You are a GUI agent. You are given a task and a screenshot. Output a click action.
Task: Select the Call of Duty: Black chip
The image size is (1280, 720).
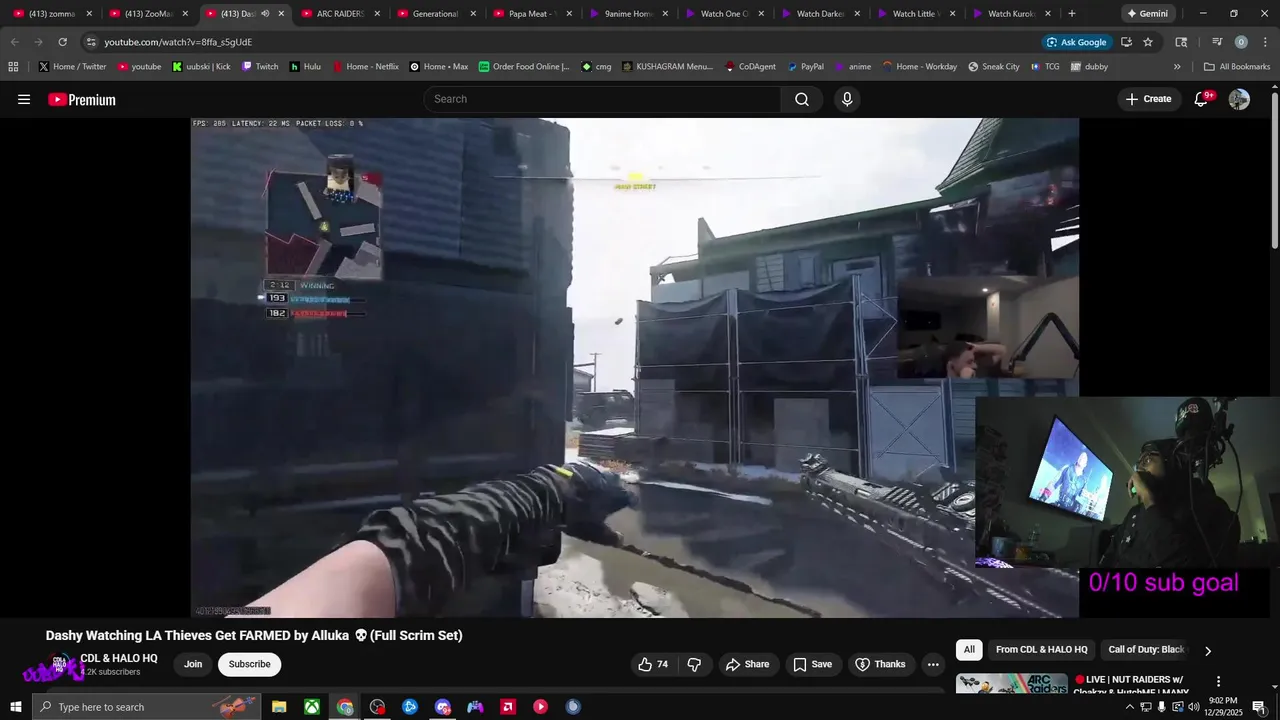click(x=1146, y=650)
